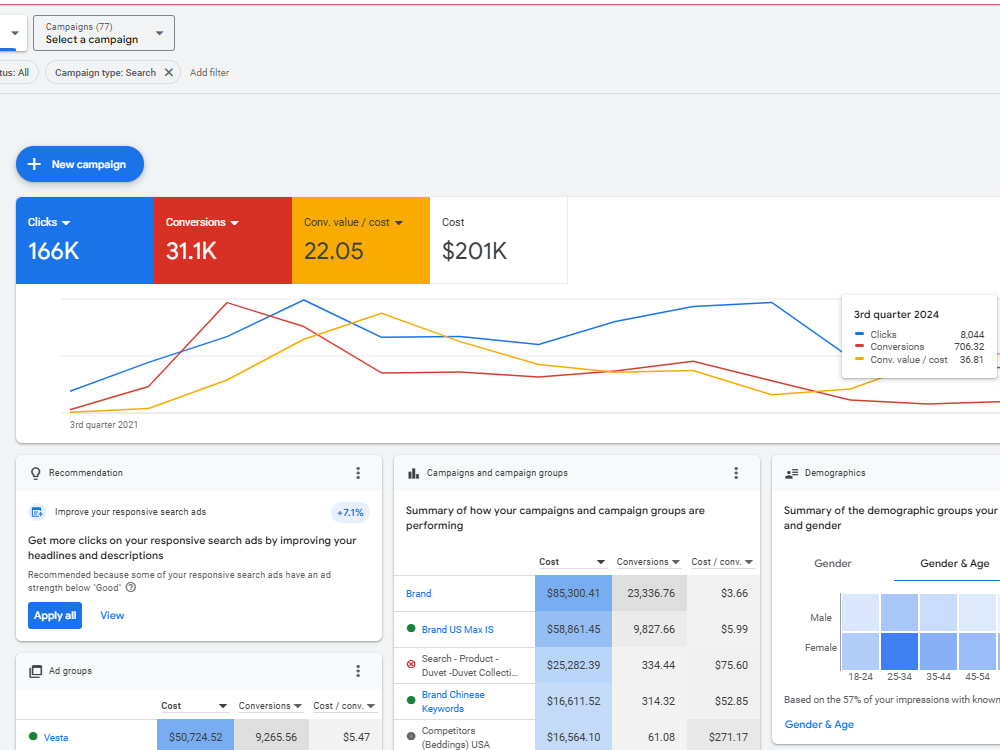Viewport: 1000px width, 750px height.
Task: Click the Female 25-34 heatmap cell
Action: pos(899,651)
